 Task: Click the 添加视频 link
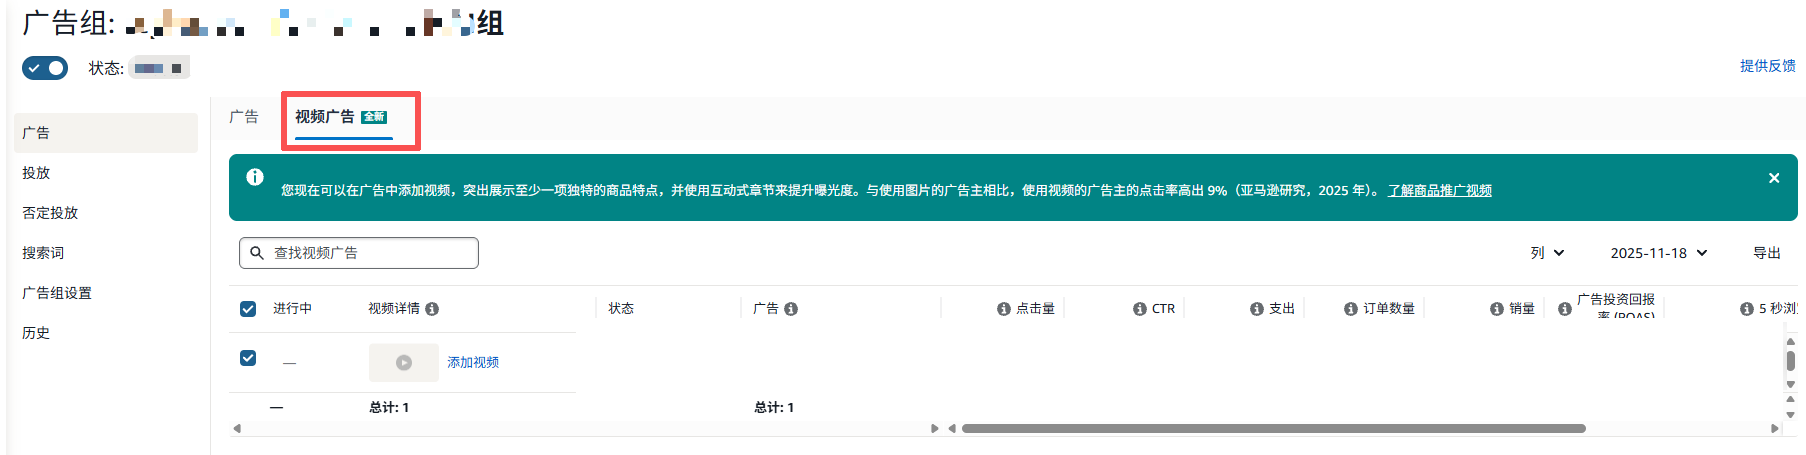pyautogui.click(x=473, y=362)
